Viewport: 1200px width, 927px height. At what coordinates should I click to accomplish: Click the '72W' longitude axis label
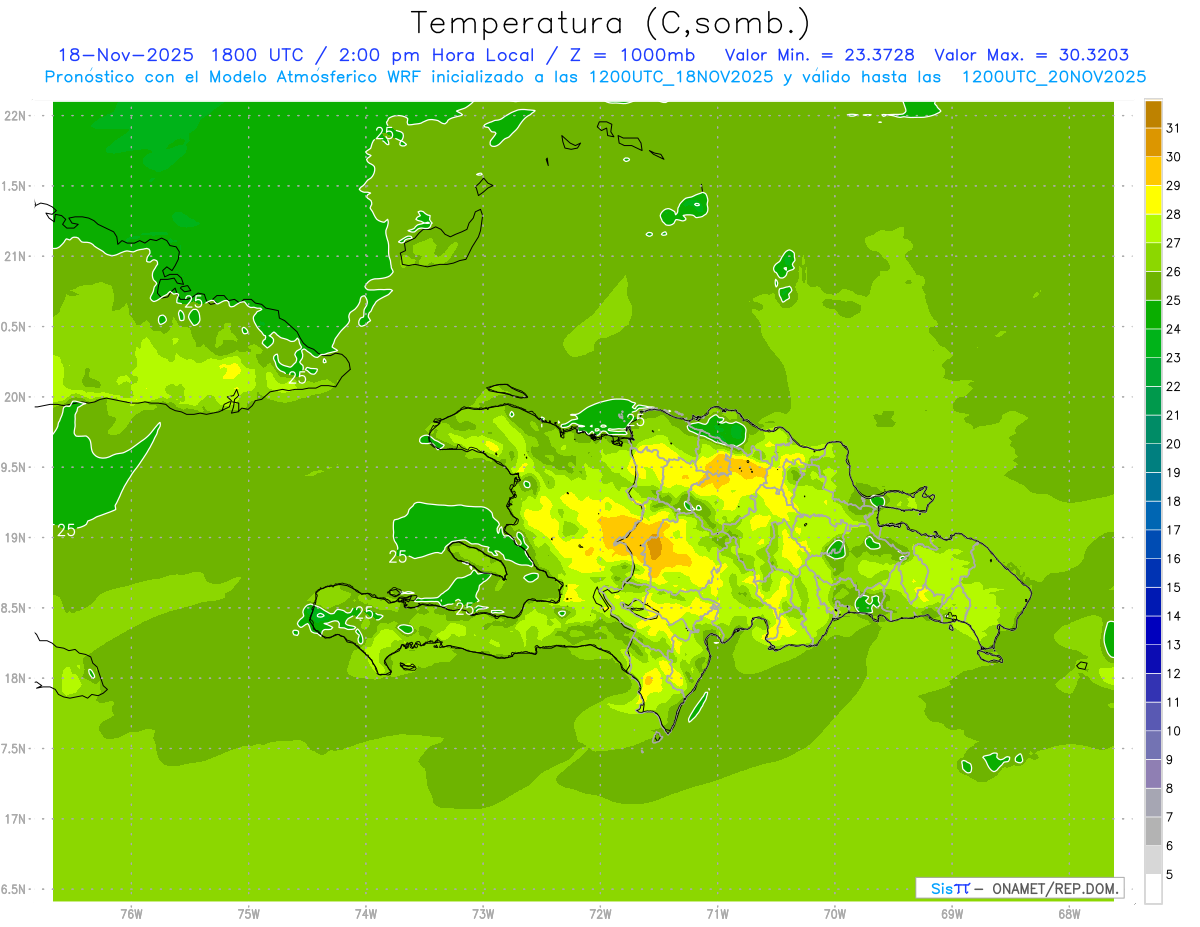[x=601, y=914]
